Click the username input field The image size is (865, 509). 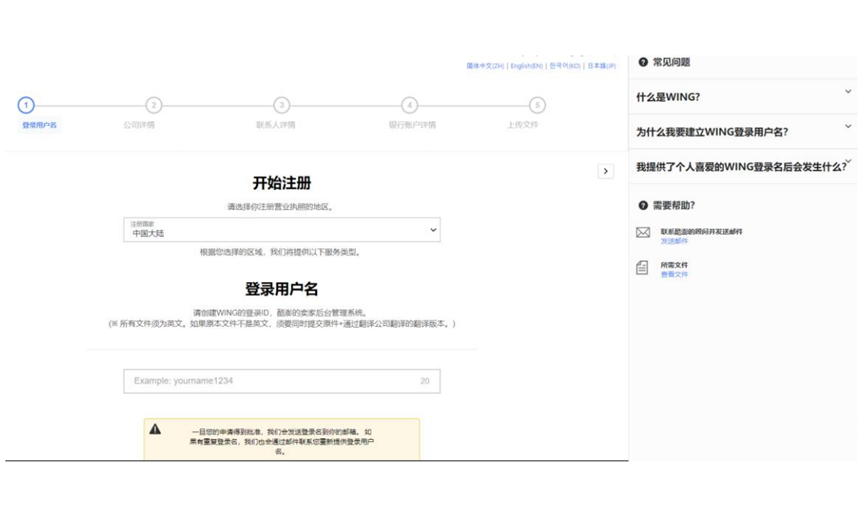coord(270,381)
